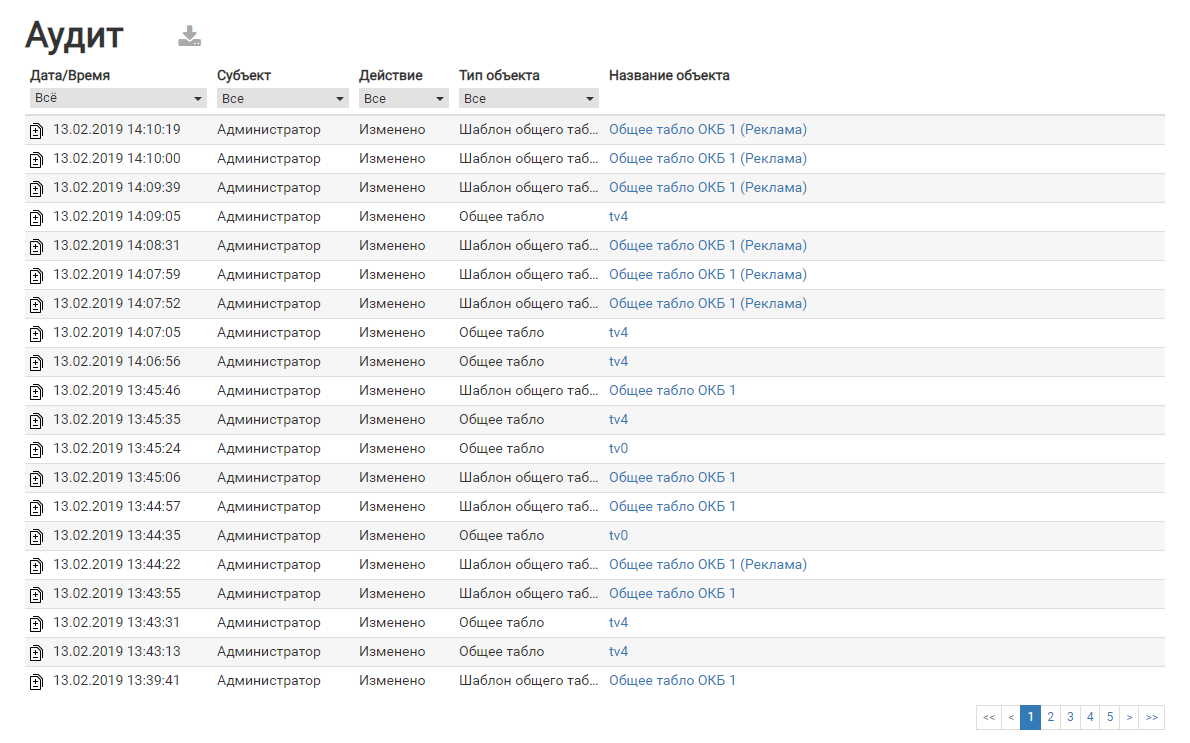Screen dimensions: 1190x743
Task: Go to page 2 of audit
Action: pos(1050,717)
